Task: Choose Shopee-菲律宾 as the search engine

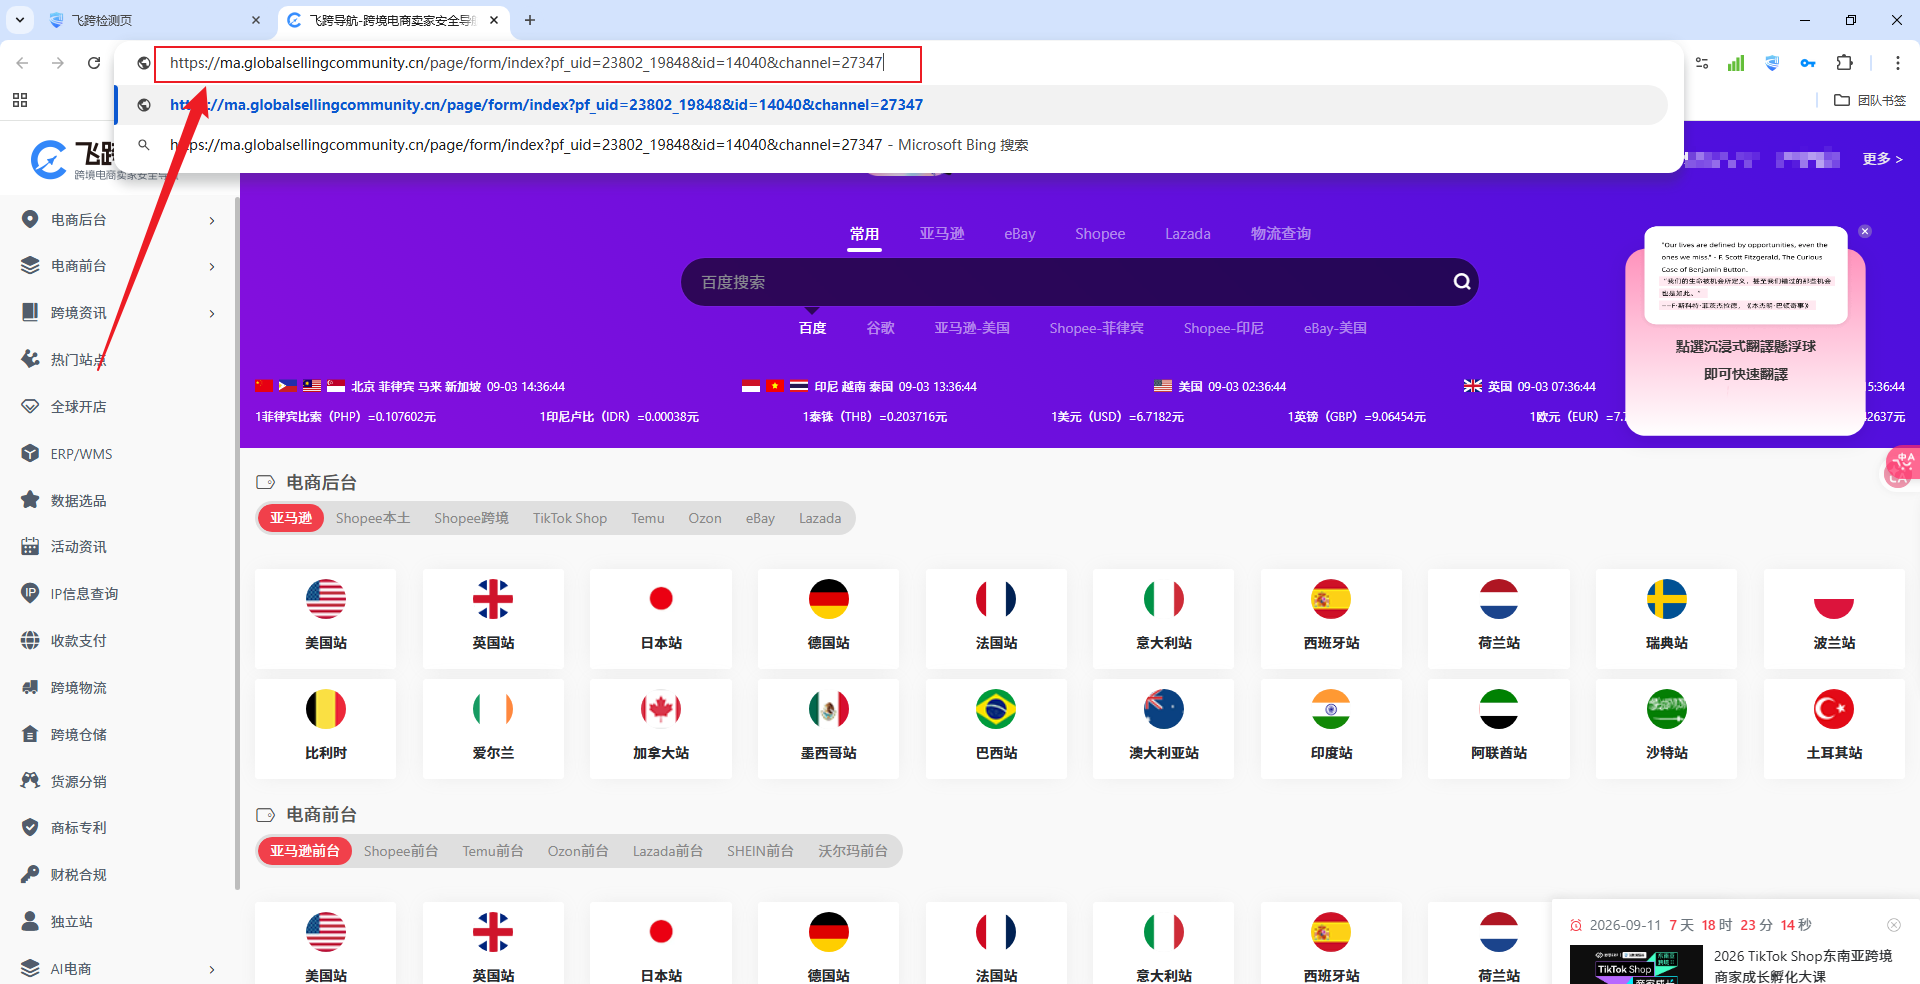Action: [1096, 328]
